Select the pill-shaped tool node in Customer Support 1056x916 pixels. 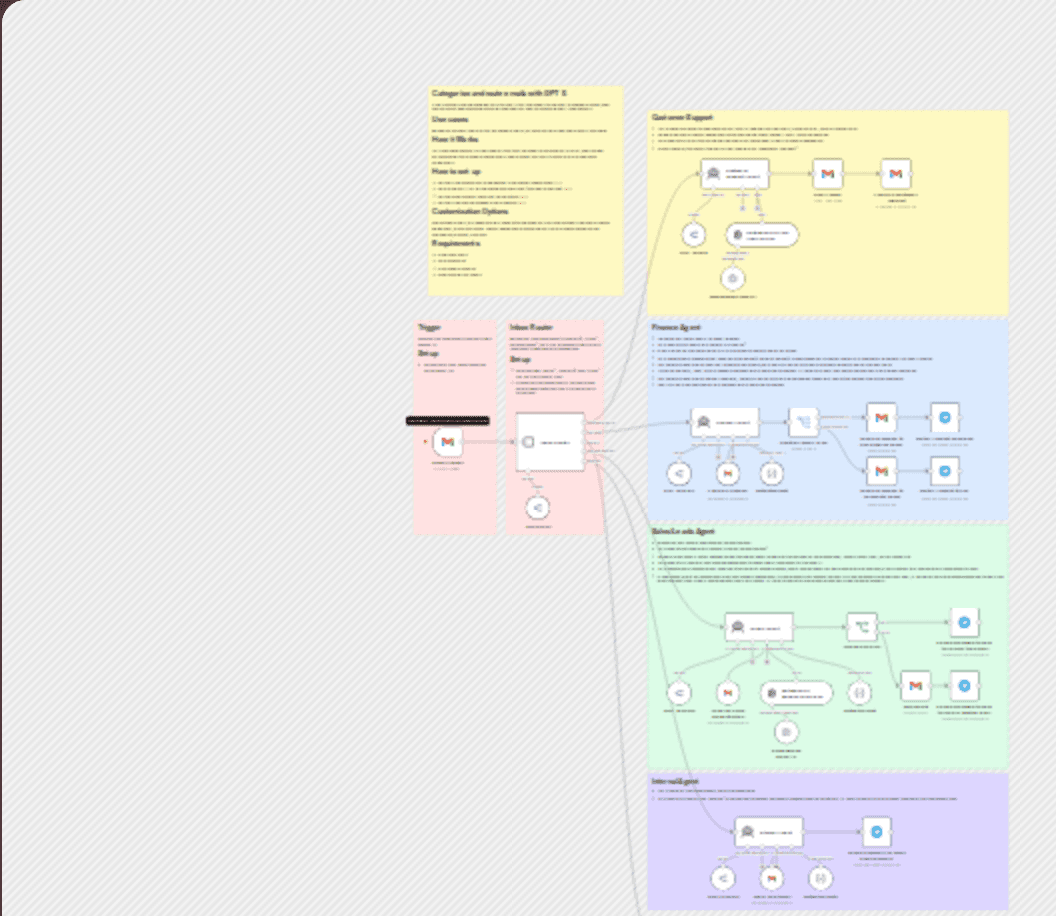tap(762, 235)
